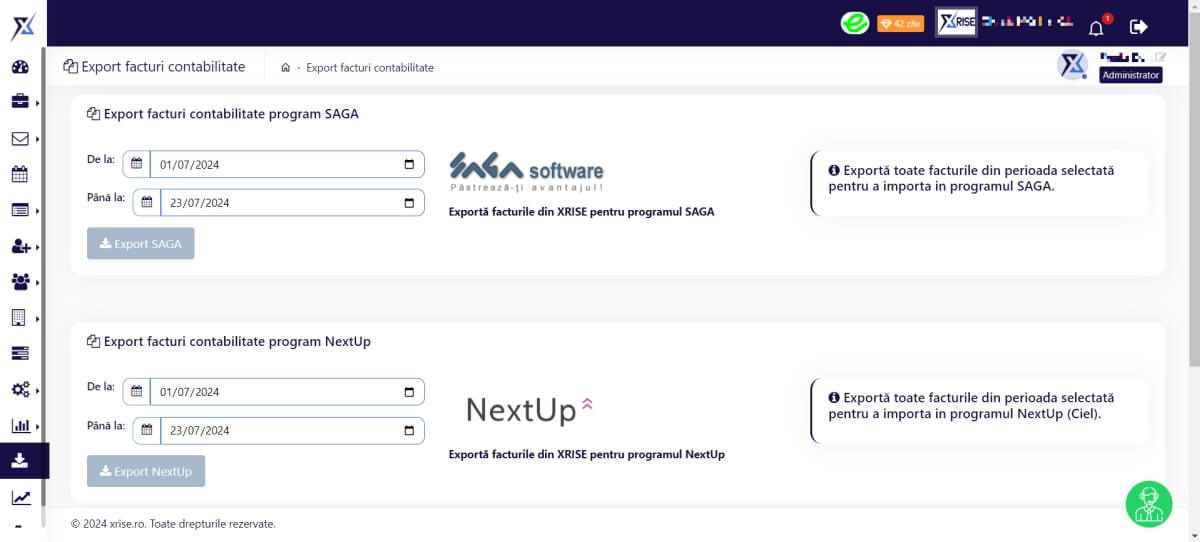Screen dimensions: 1200x542
Task: Open the green support agent chat button
Action: 1149,503
